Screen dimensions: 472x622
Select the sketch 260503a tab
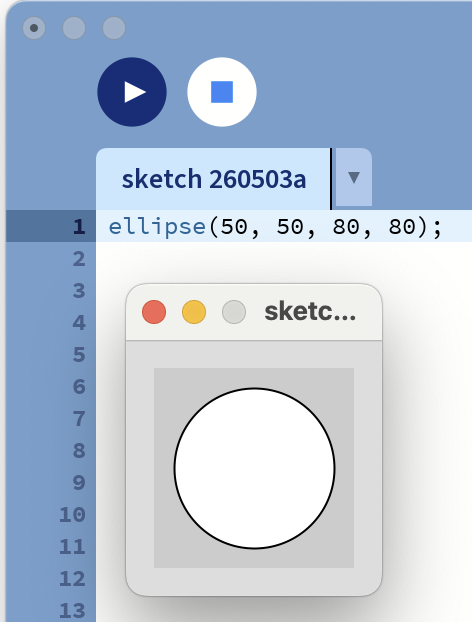213,179
